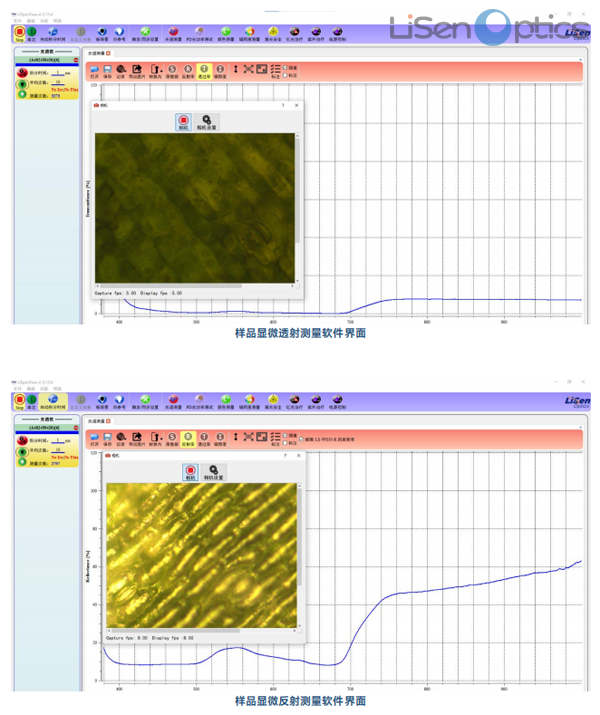Click 自动积分时间 in the upper window toolbar
The image size is (600, 715).
coord(53,34)
